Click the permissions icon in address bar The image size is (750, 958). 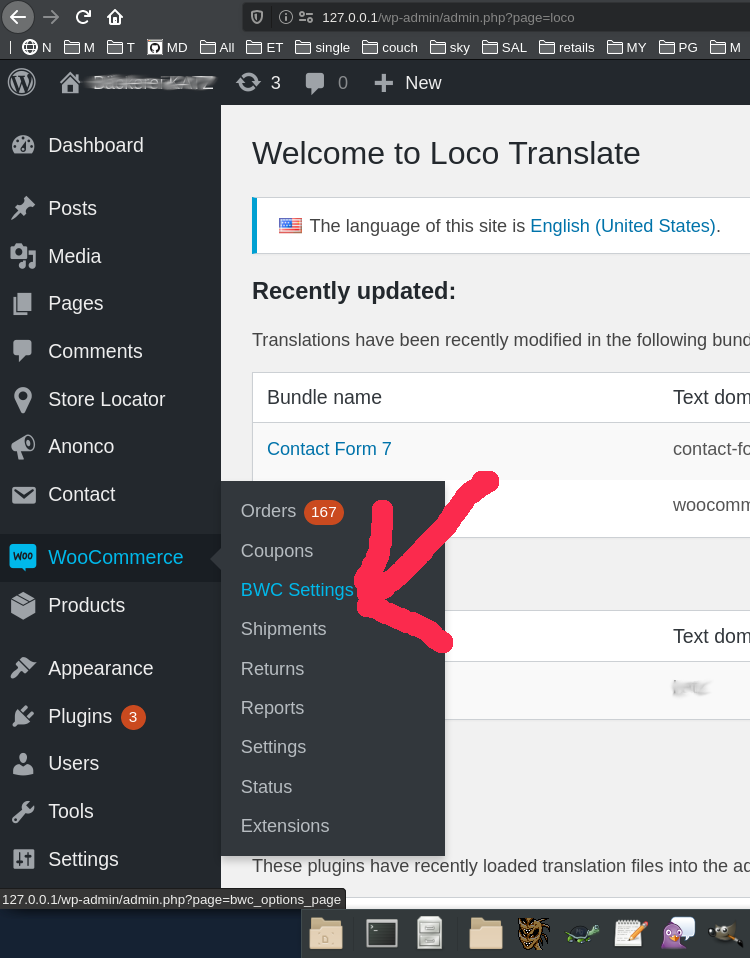306,17
